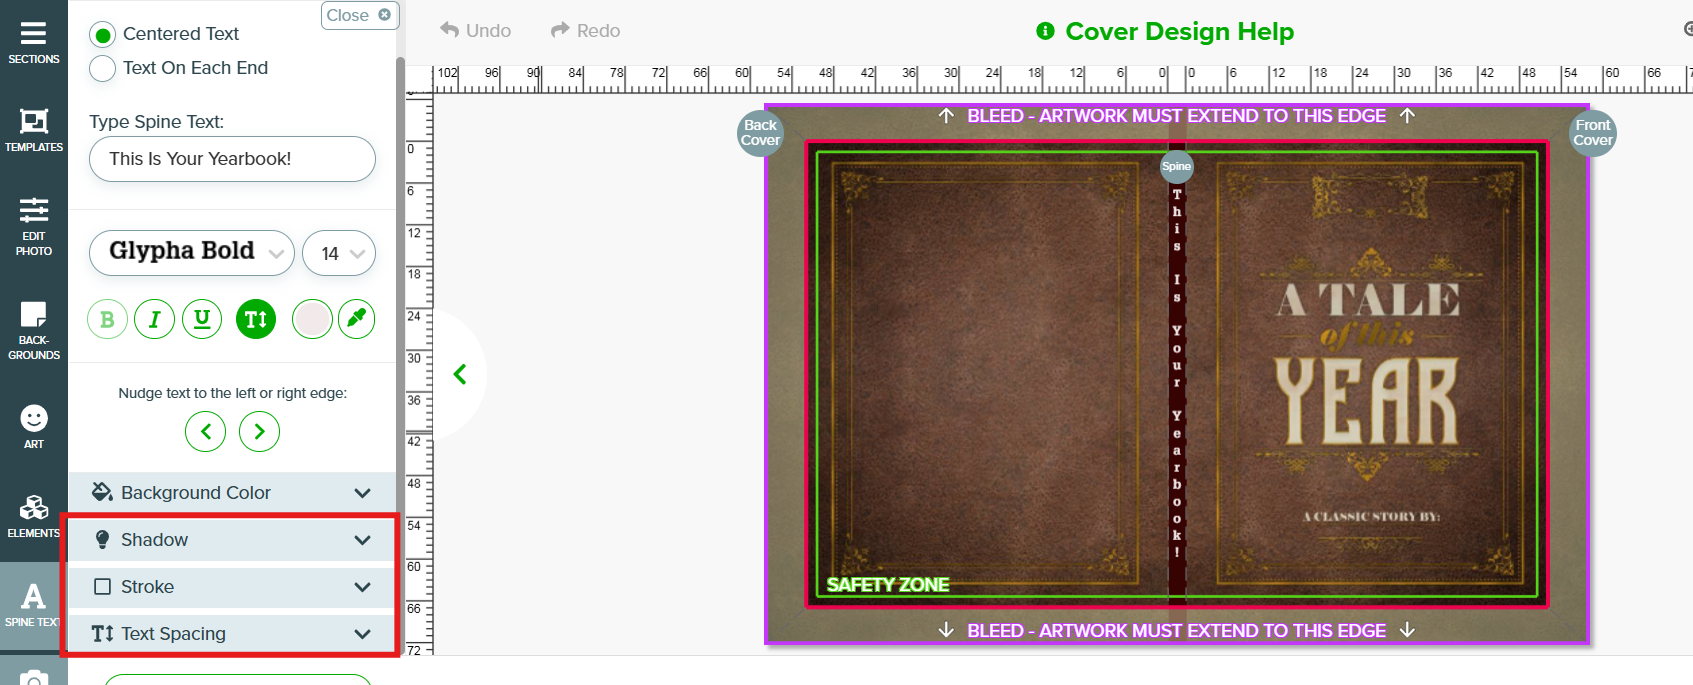This screenshot has height=685, width=1693.
Task: Click the Shadow lightbulb icon
Action: click(102, 540)
